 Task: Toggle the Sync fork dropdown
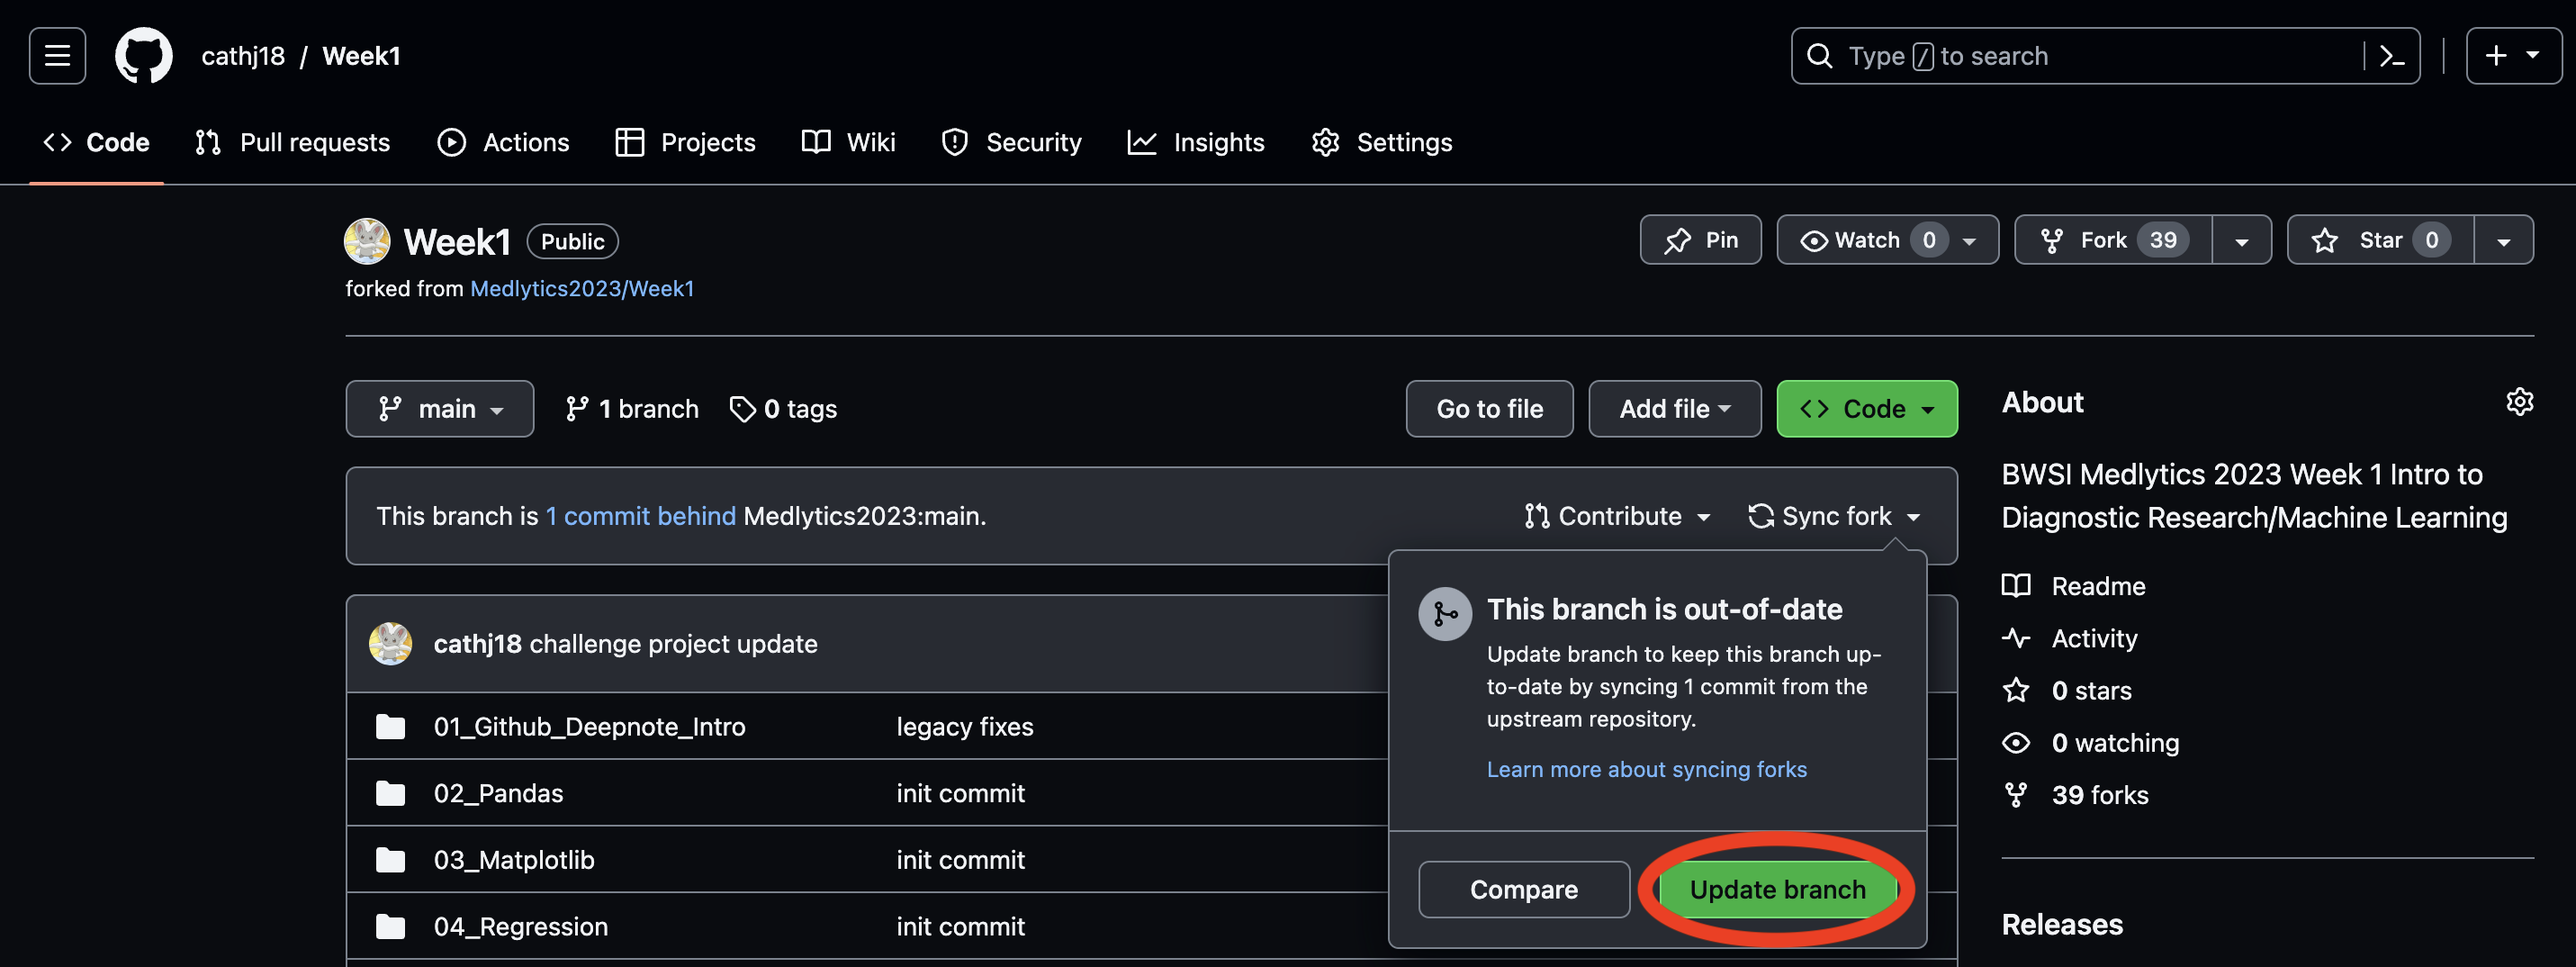pyautogui.click(x=1834, y=516)
